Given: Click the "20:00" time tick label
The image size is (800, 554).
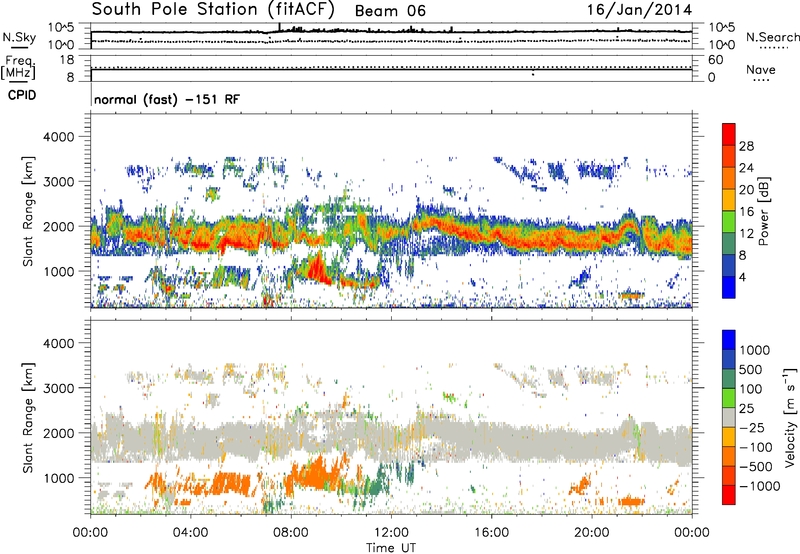Looking at the screenshot, I should [591, 533].
